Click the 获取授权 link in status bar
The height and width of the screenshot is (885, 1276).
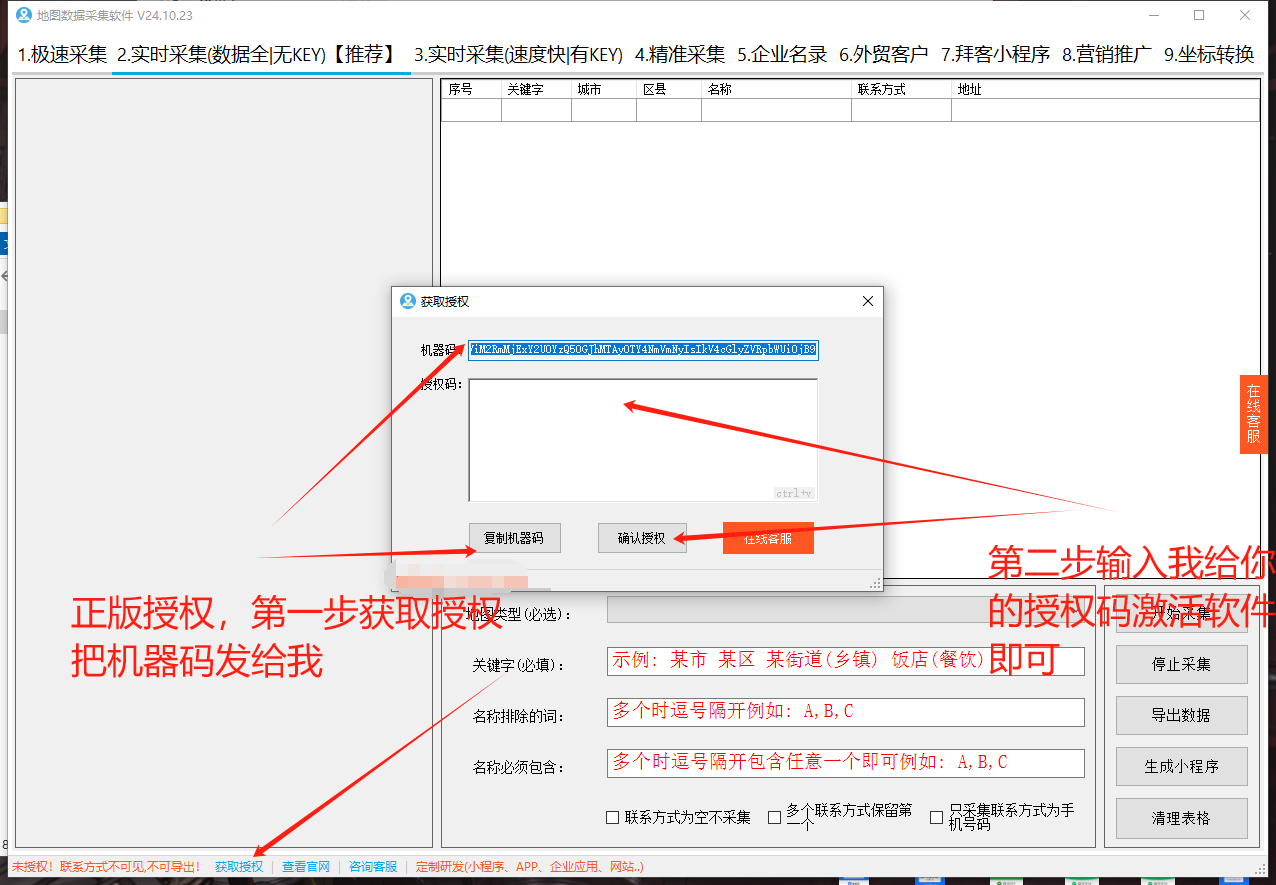point(239,867)
